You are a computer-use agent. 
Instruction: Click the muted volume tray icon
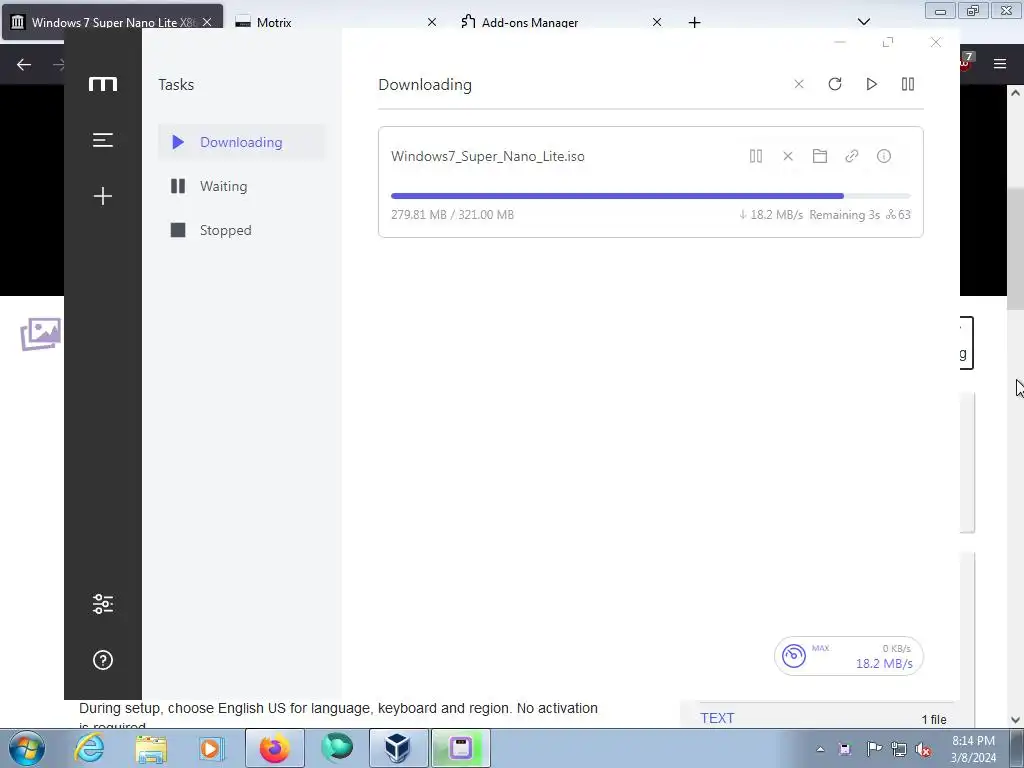point(923,749)
